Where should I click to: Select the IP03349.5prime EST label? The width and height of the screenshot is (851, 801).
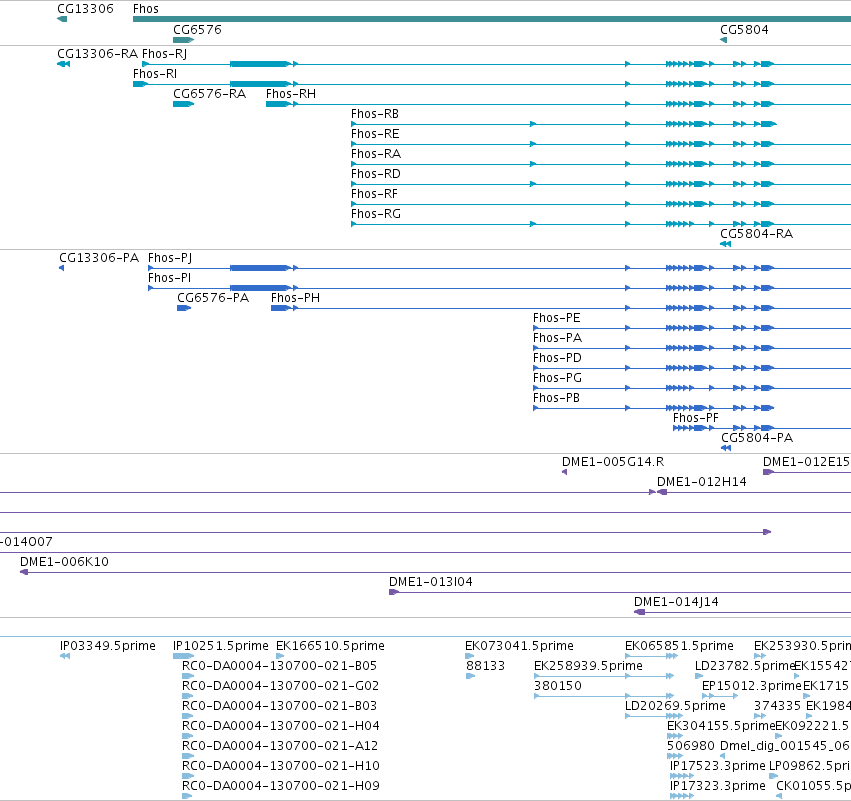(x=107, y=646)
